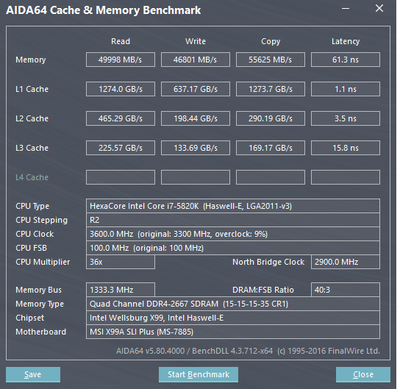The width and height of the screenshot is (400, 389).
Task: Select the Memory Latency 61.3 ns field
Action: (345, 60)
